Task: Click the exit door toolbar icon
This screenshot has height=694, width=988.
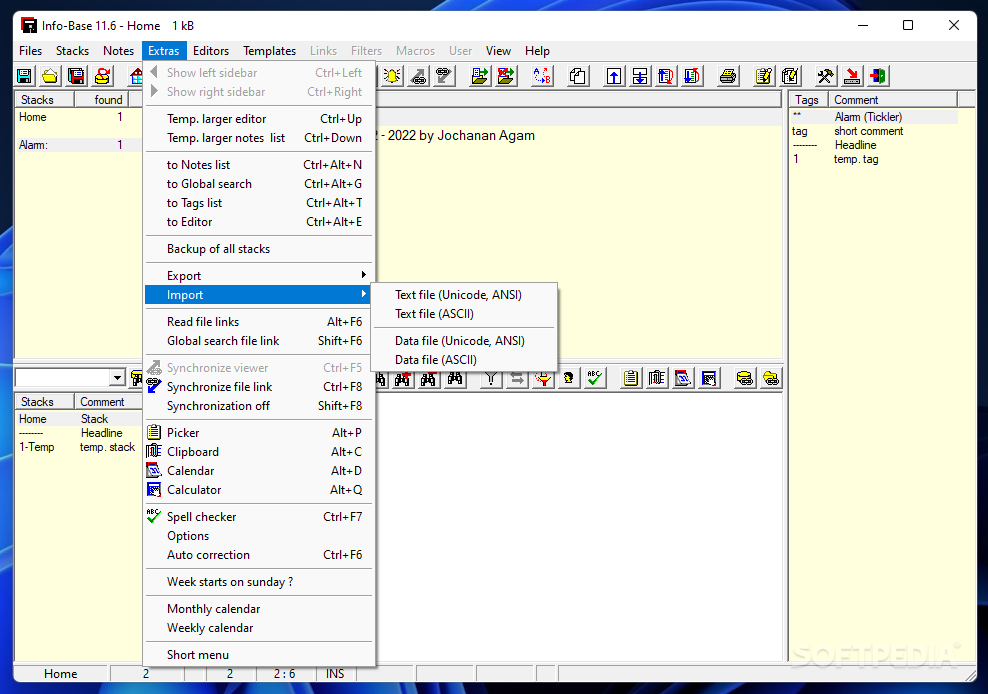Action: (878, 76)
